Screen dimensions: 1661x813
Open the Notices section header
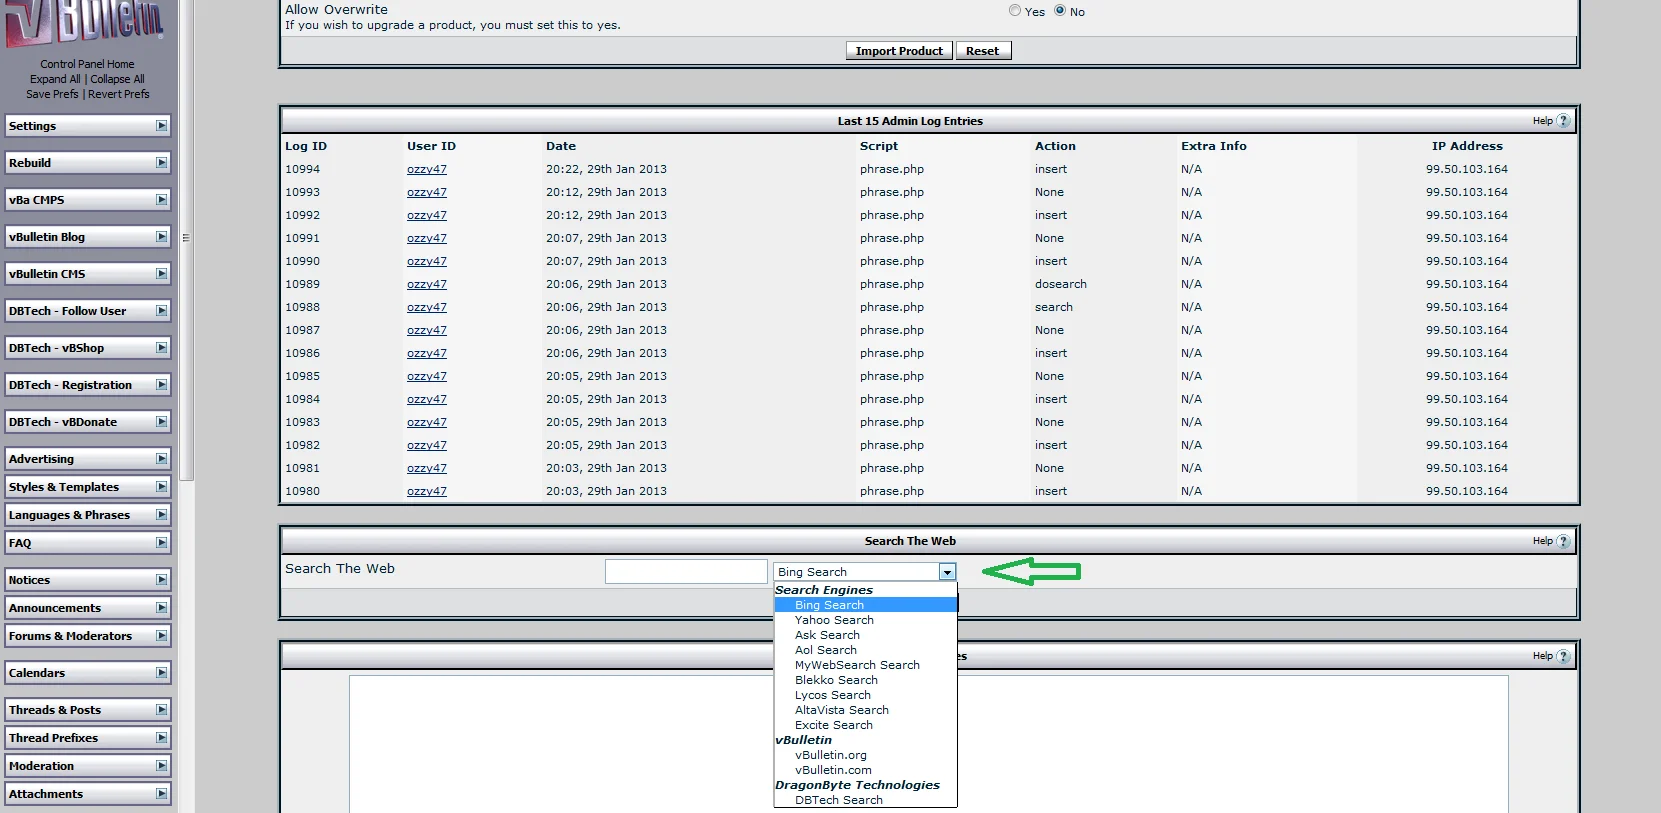click(88, 580)
